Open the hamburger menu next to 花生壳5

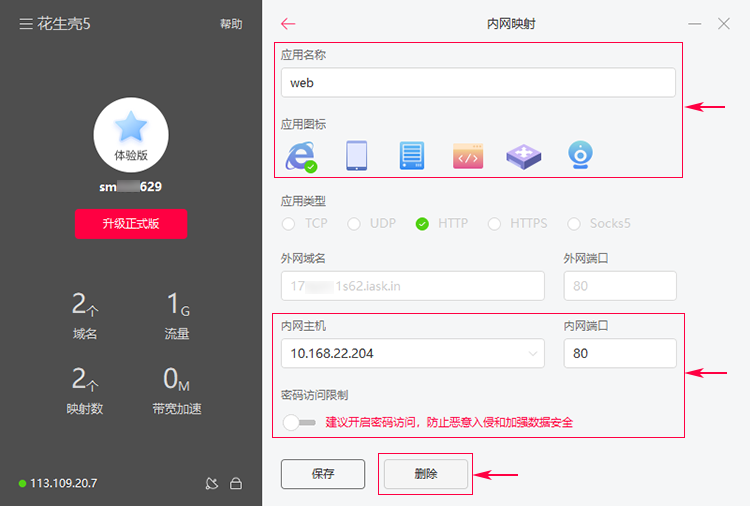coord(26,24)
